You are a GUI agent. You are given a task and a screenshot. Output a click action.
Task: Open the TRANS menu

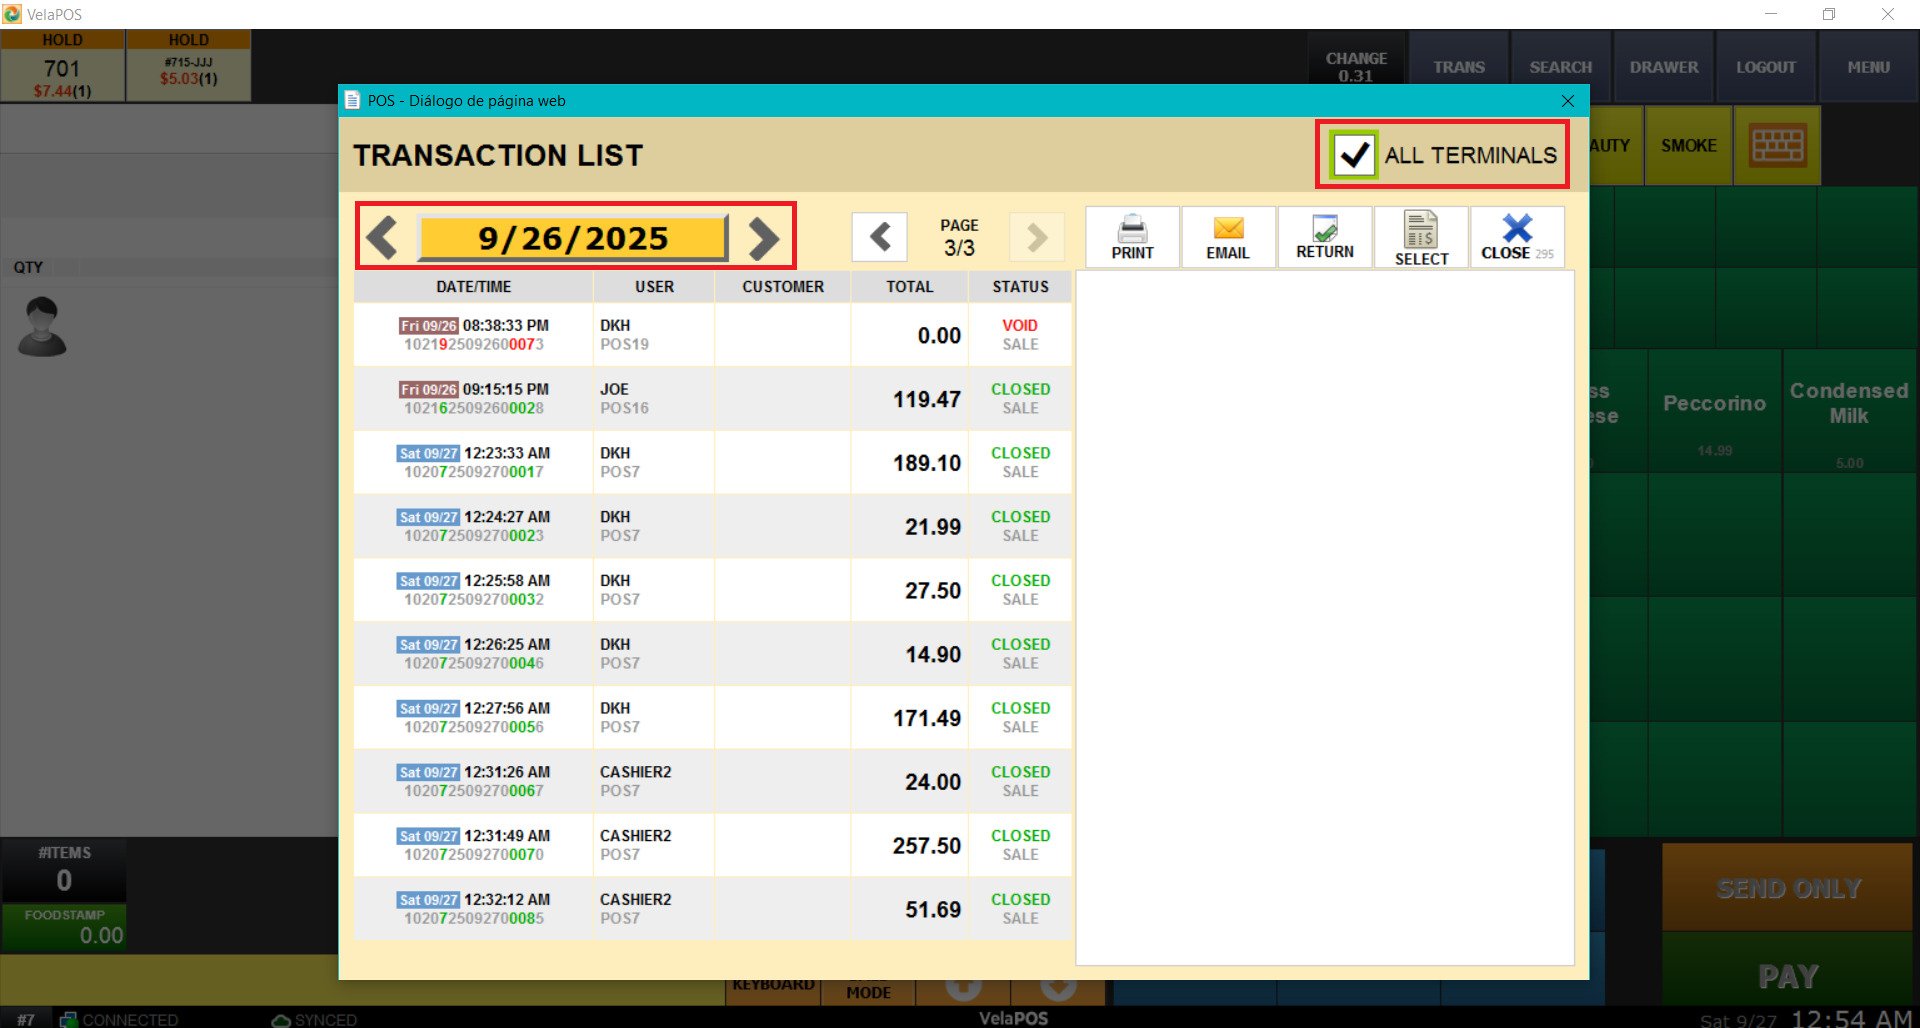[1459, 67]
